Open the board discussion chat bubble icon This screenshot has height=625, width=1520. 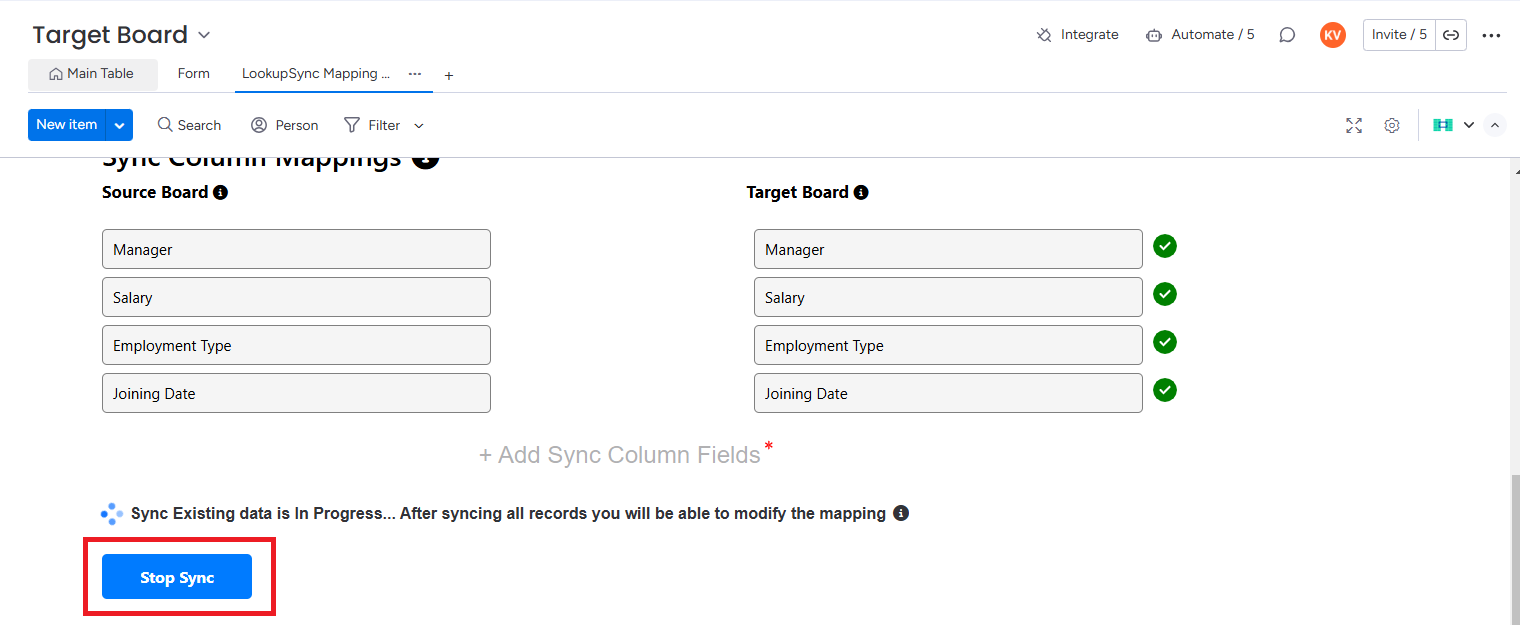point(1287,35)
